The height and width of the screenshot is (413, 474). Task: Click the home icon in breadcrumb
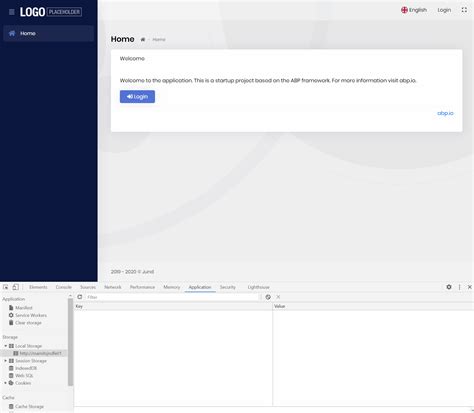[143, 39]
